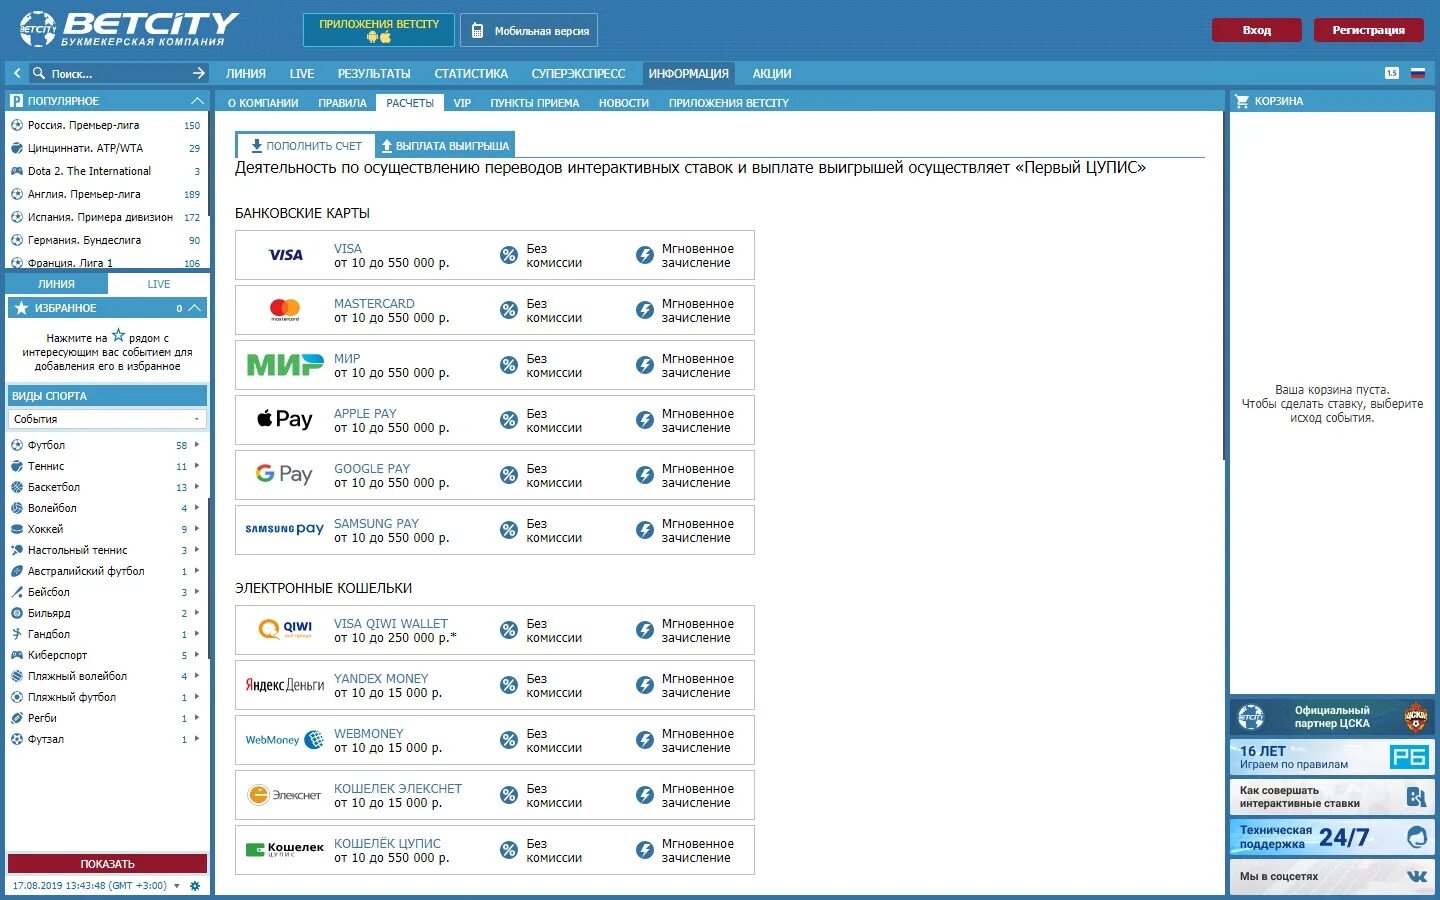This screenshot has height=900, width=1440.
Task: Click the Техническая поддержка 24/7 banner
Action: tap(1332, 838)
